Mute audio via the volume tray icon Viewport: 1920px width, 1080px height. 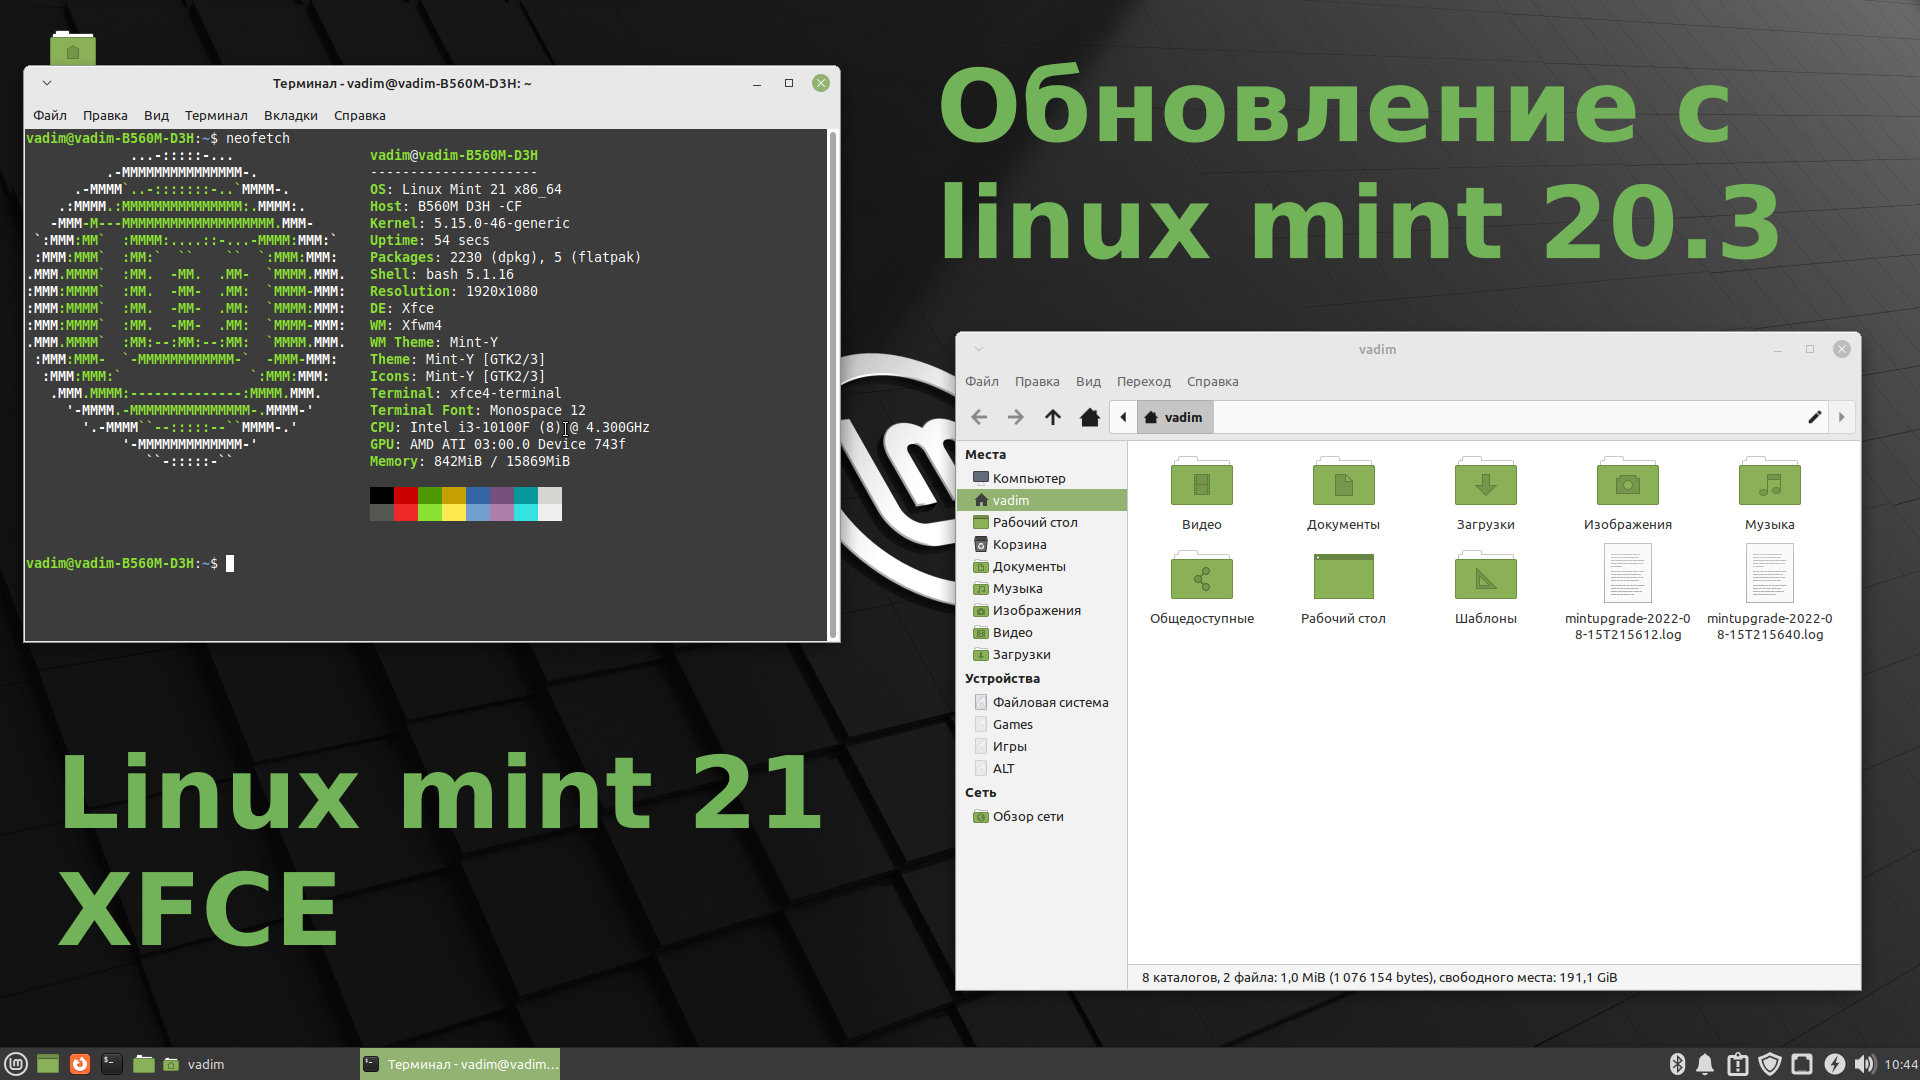pyautogui.click(x=1866, y=1063)
